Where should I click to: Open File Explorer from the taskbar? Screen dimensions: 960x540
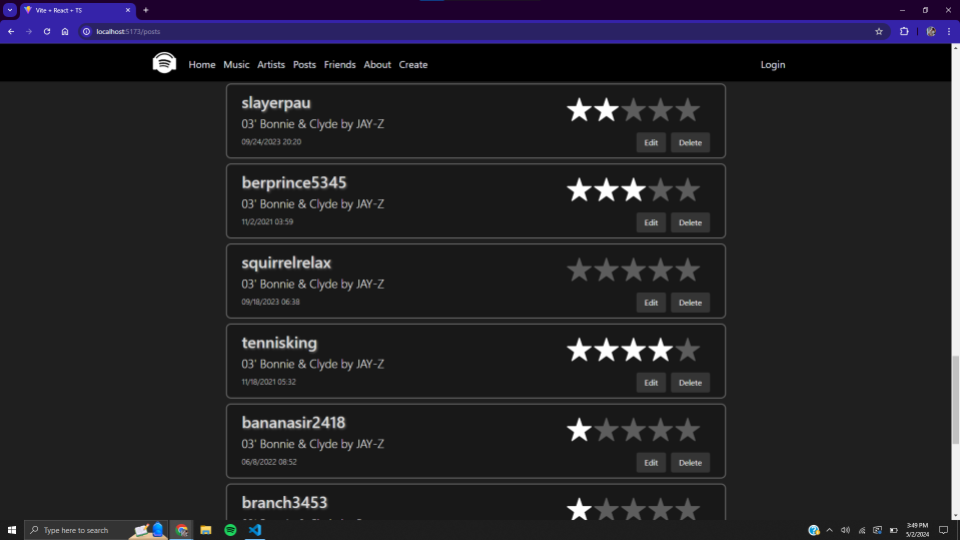pyautogui.click(x=206, y=530)
